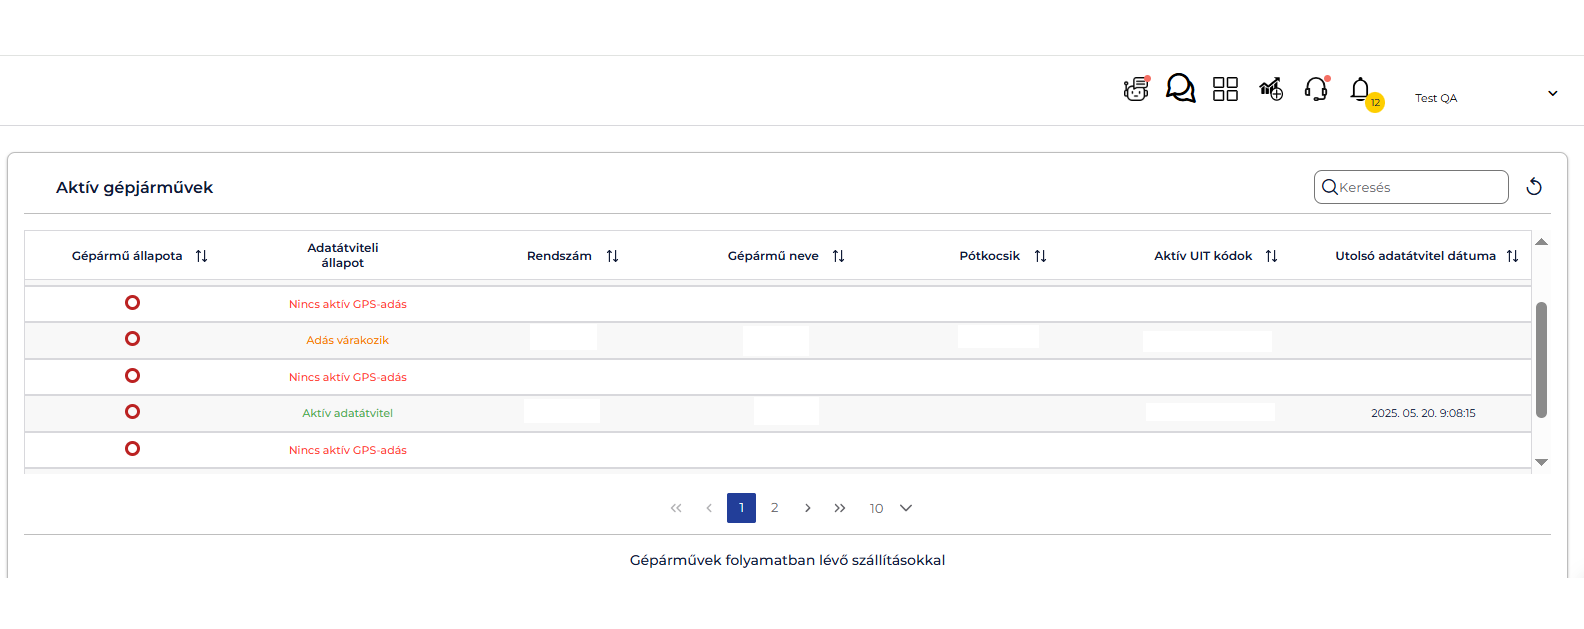Open the four-square apps grid
This screenshot has width=1584, height=629.
coord(1225,89)
